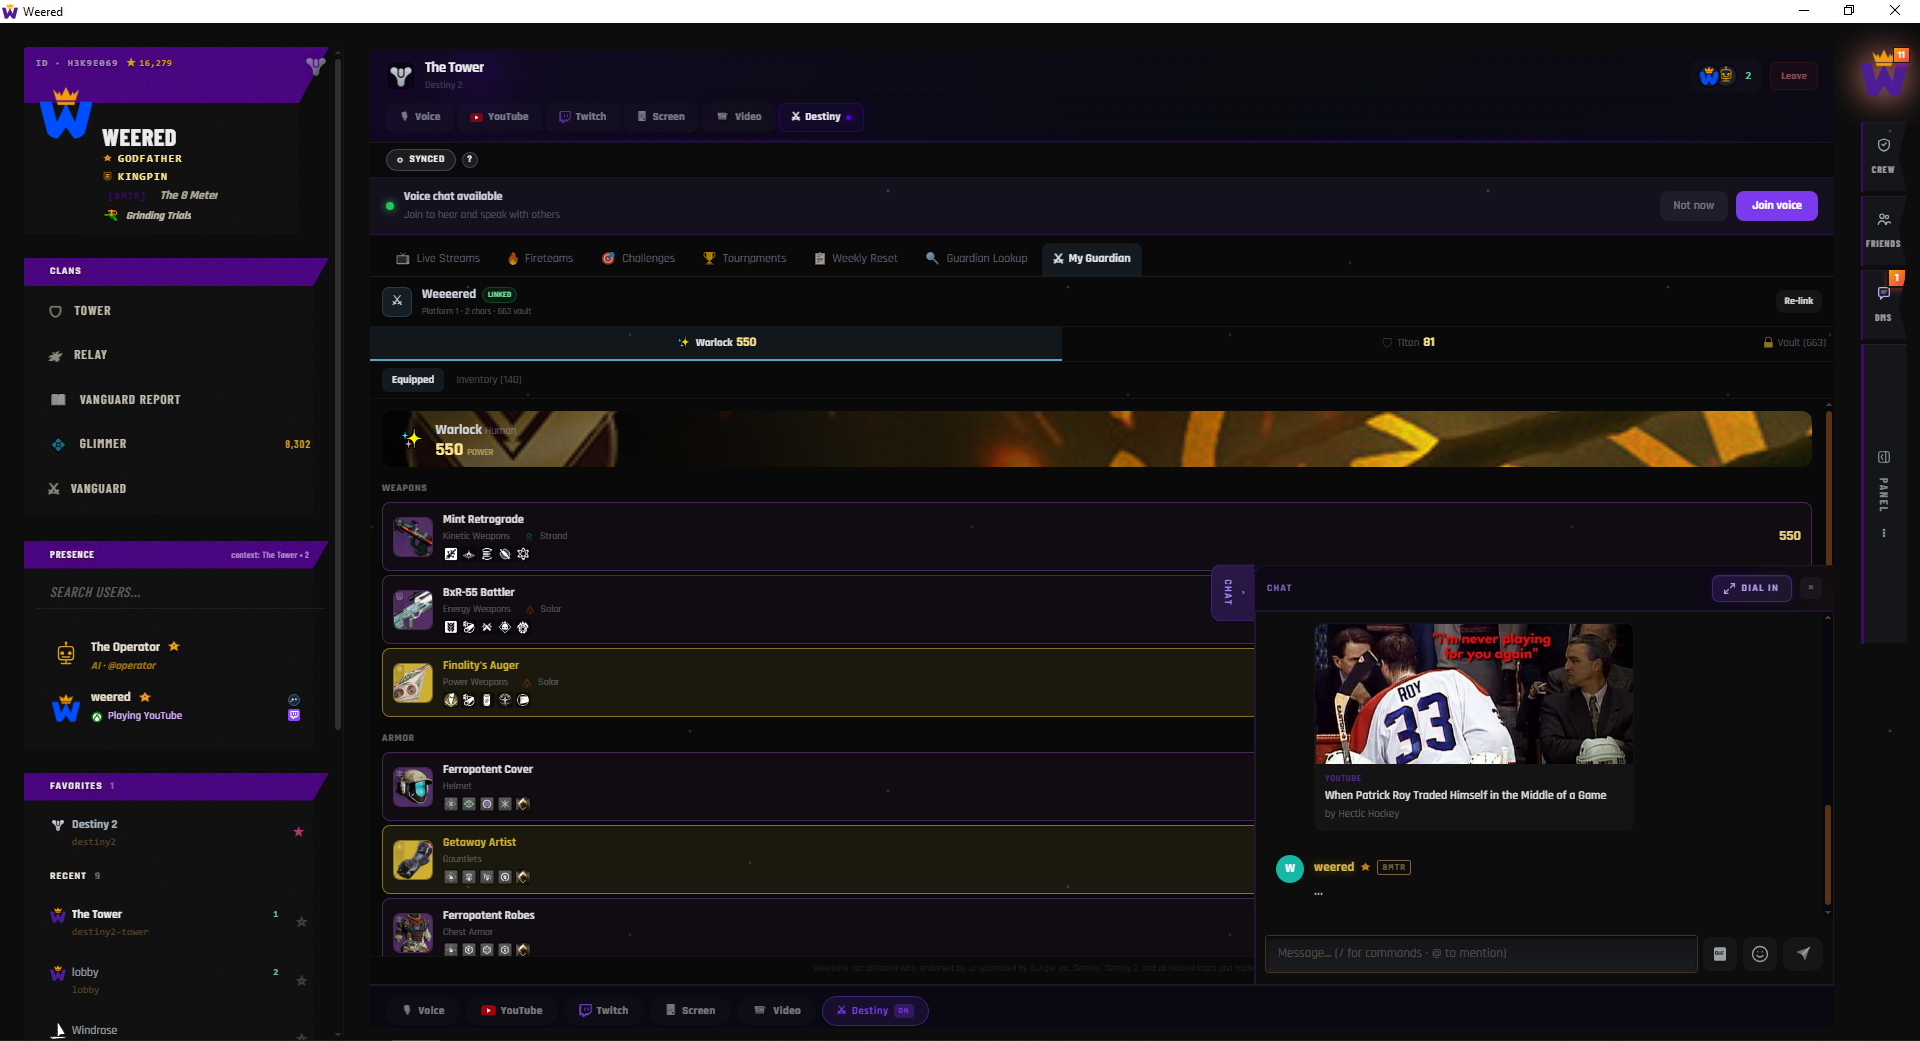Click the help question mark beside Synced
Screen dimensions: 1920x1041
(469, 159)
